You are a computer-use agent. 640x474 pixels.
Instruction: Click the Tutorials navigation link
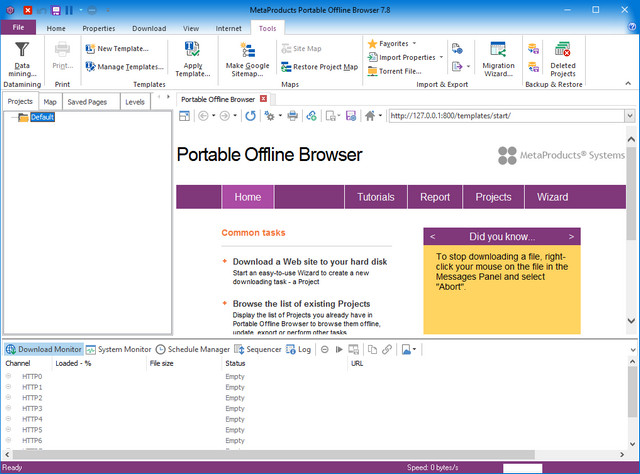click(x=375, y=197)
